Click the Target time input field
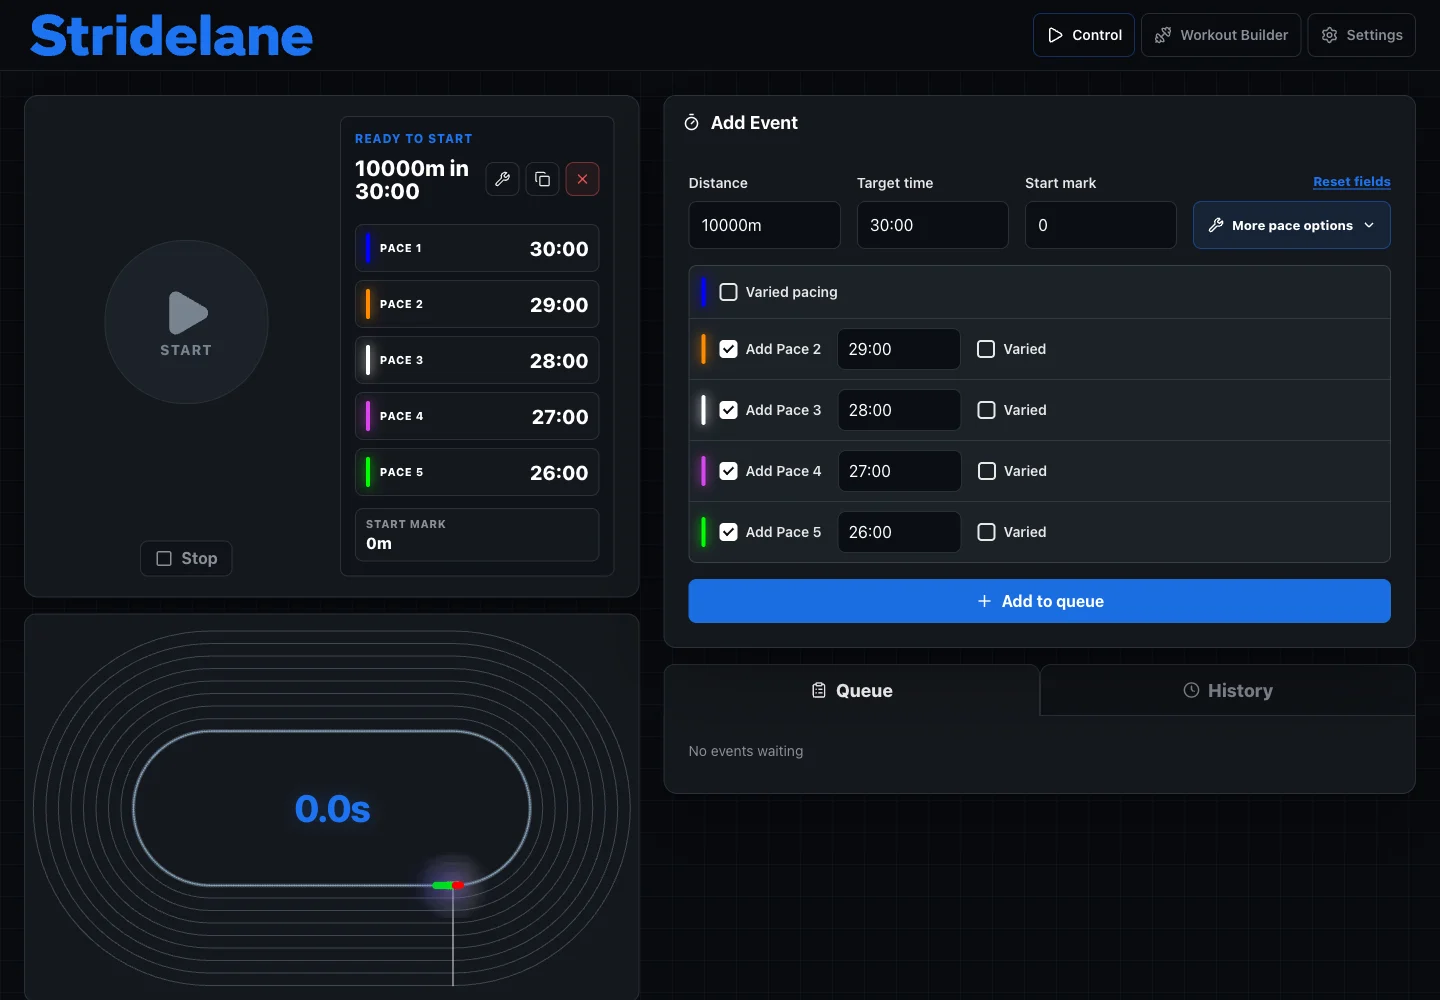This screenshot has width=1440, height=1000. pyautogui.click(x=932, y=225)
